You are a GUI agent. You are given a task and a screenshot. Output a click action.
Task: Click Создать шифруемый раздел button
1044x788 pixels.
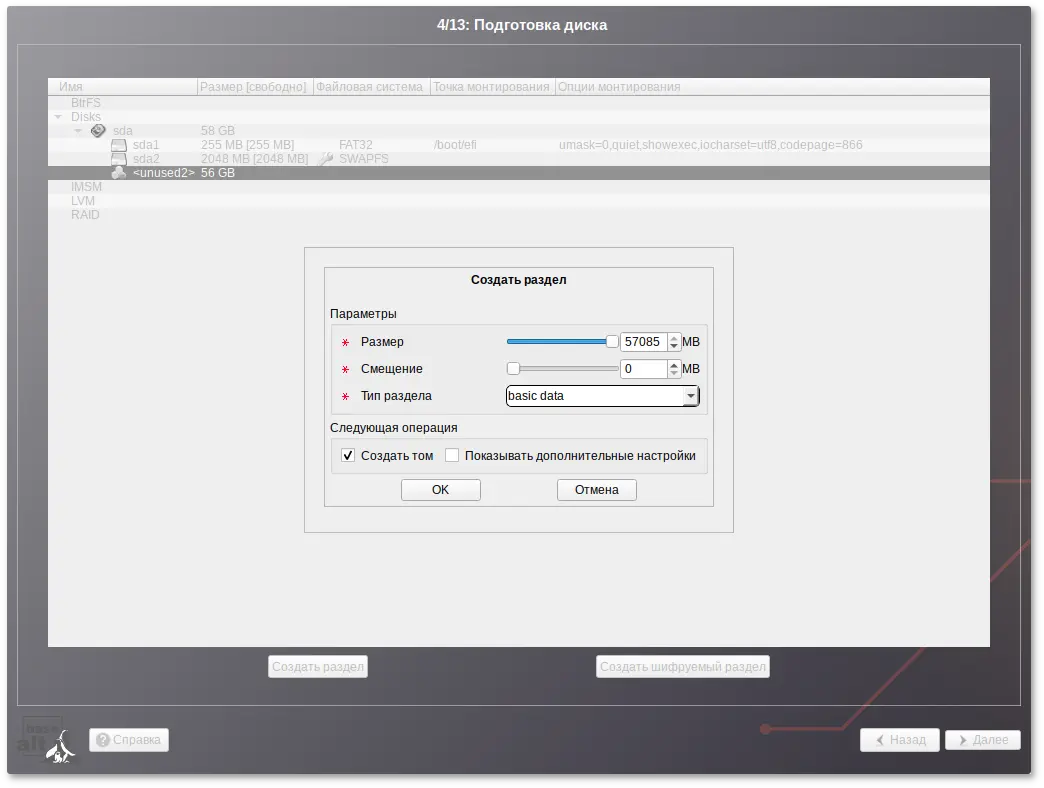pos(682,667)
